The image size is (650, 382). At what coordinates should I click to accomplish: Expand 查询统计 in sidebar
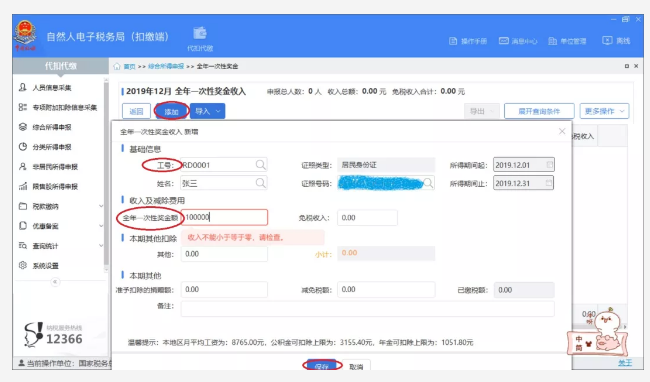point(101,246)
